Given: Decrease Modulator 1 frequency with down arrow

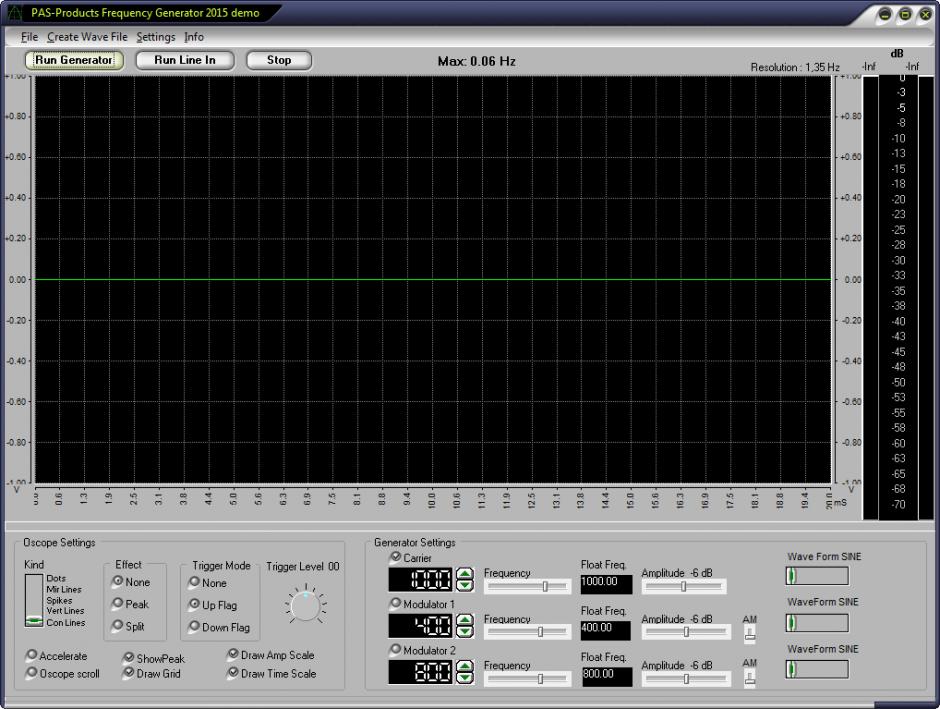Looking at the screenshot, I should point(465,631).
